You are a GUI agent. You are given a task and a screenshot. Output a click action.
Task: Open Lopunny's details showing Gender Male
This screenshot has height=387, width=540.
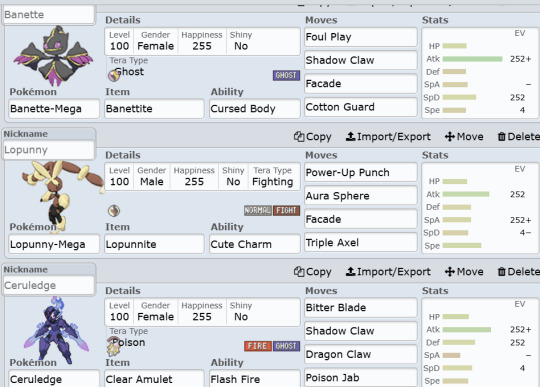(x=202, y=177)
